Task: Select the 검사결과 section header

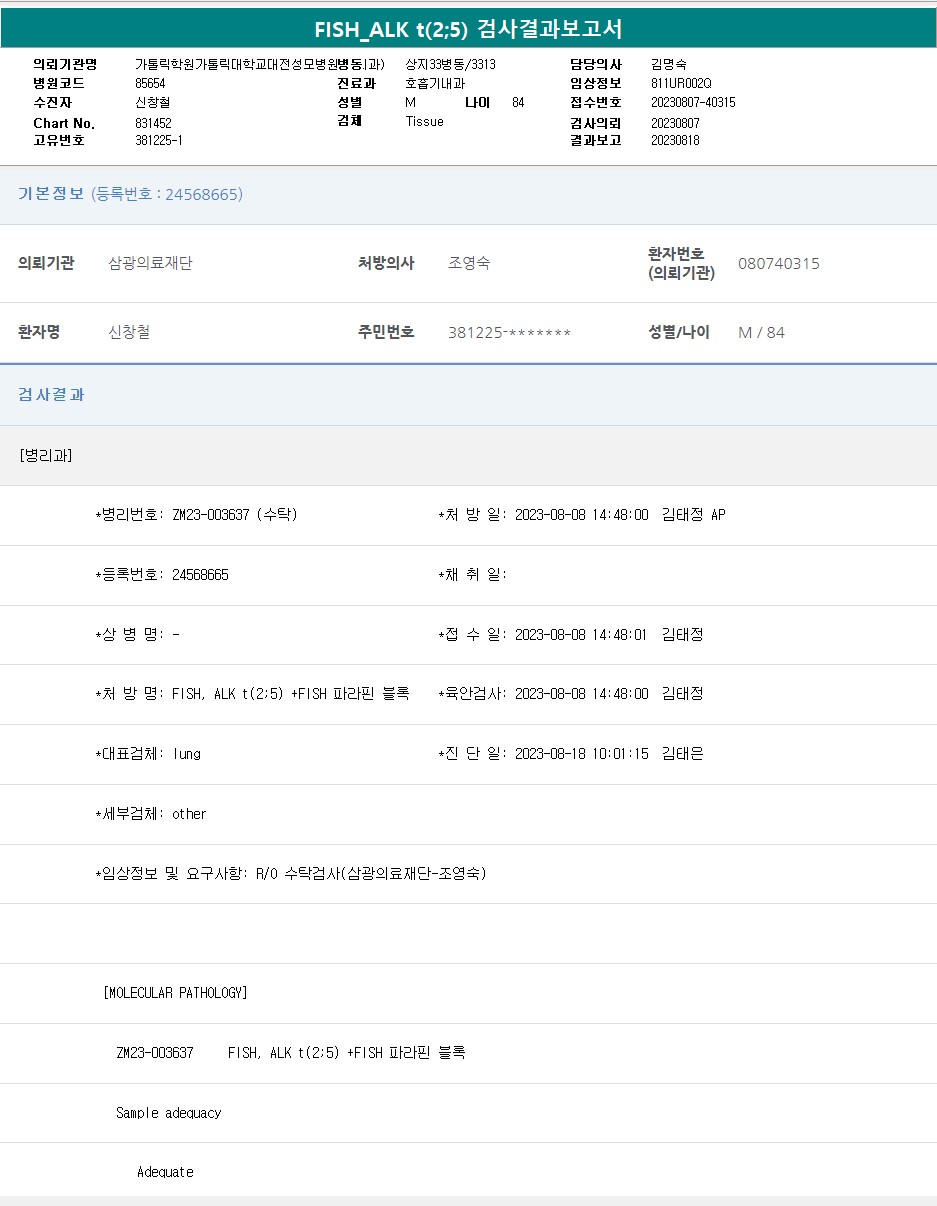Action: point(51,394)
